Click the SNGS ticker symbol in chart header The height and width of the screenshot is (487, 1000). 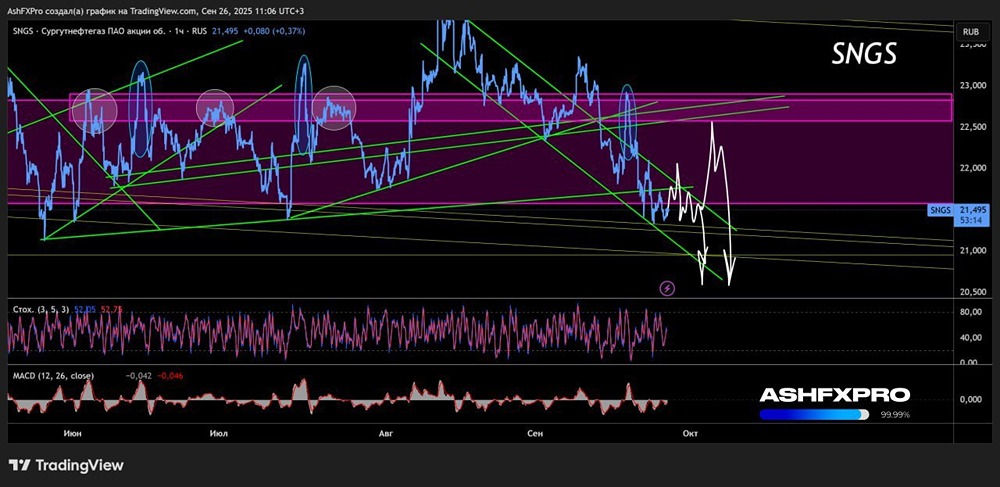24,31
